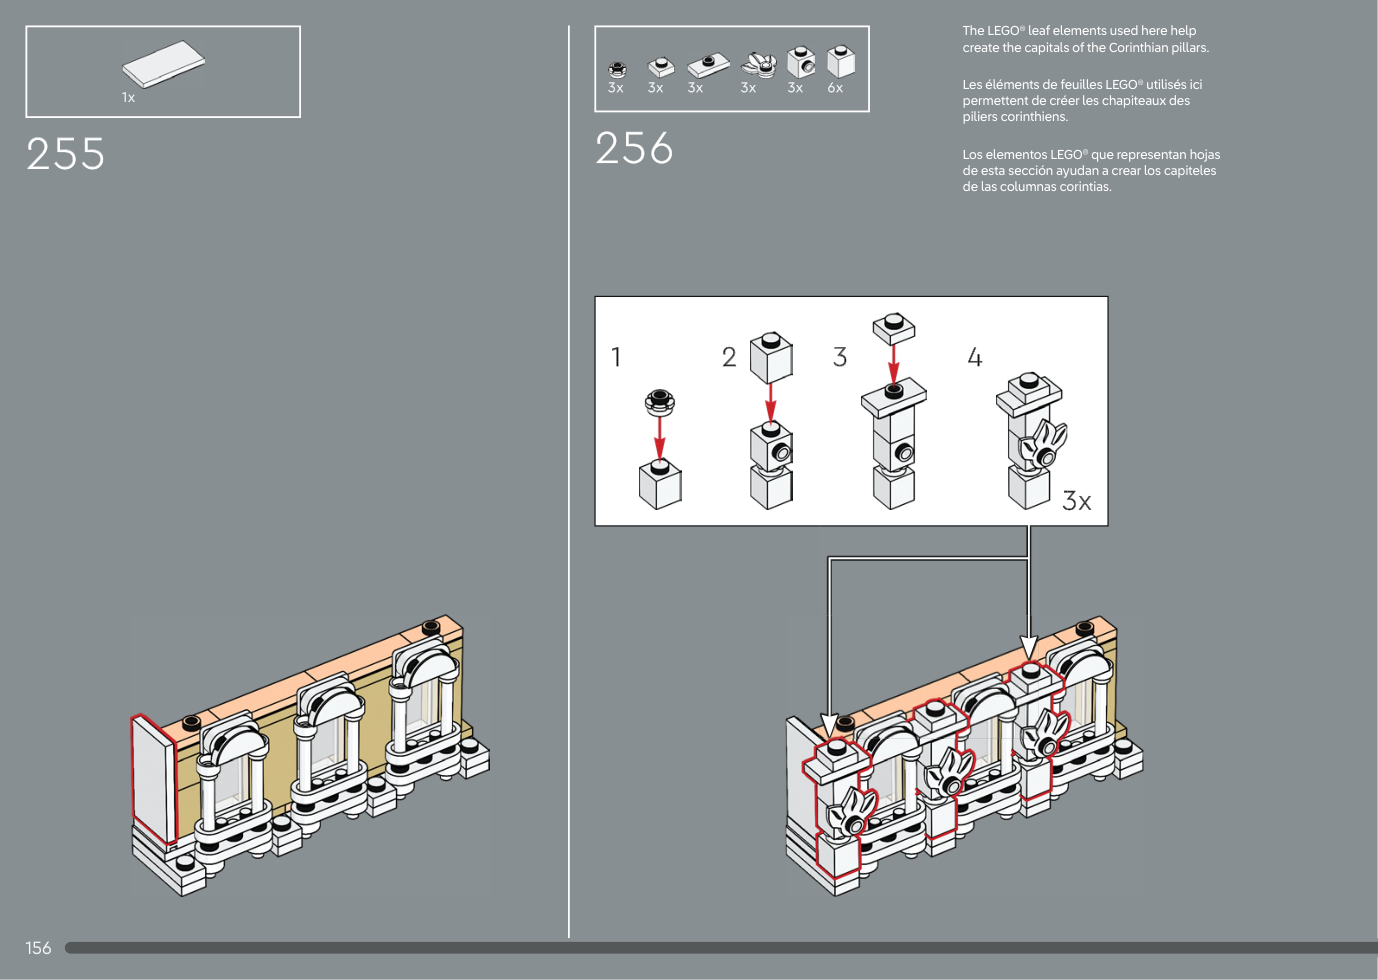Click the plain 1x1 brick marked 6x
The image size is (1378, 980).
pyautogui.click(x=841, y=62)
